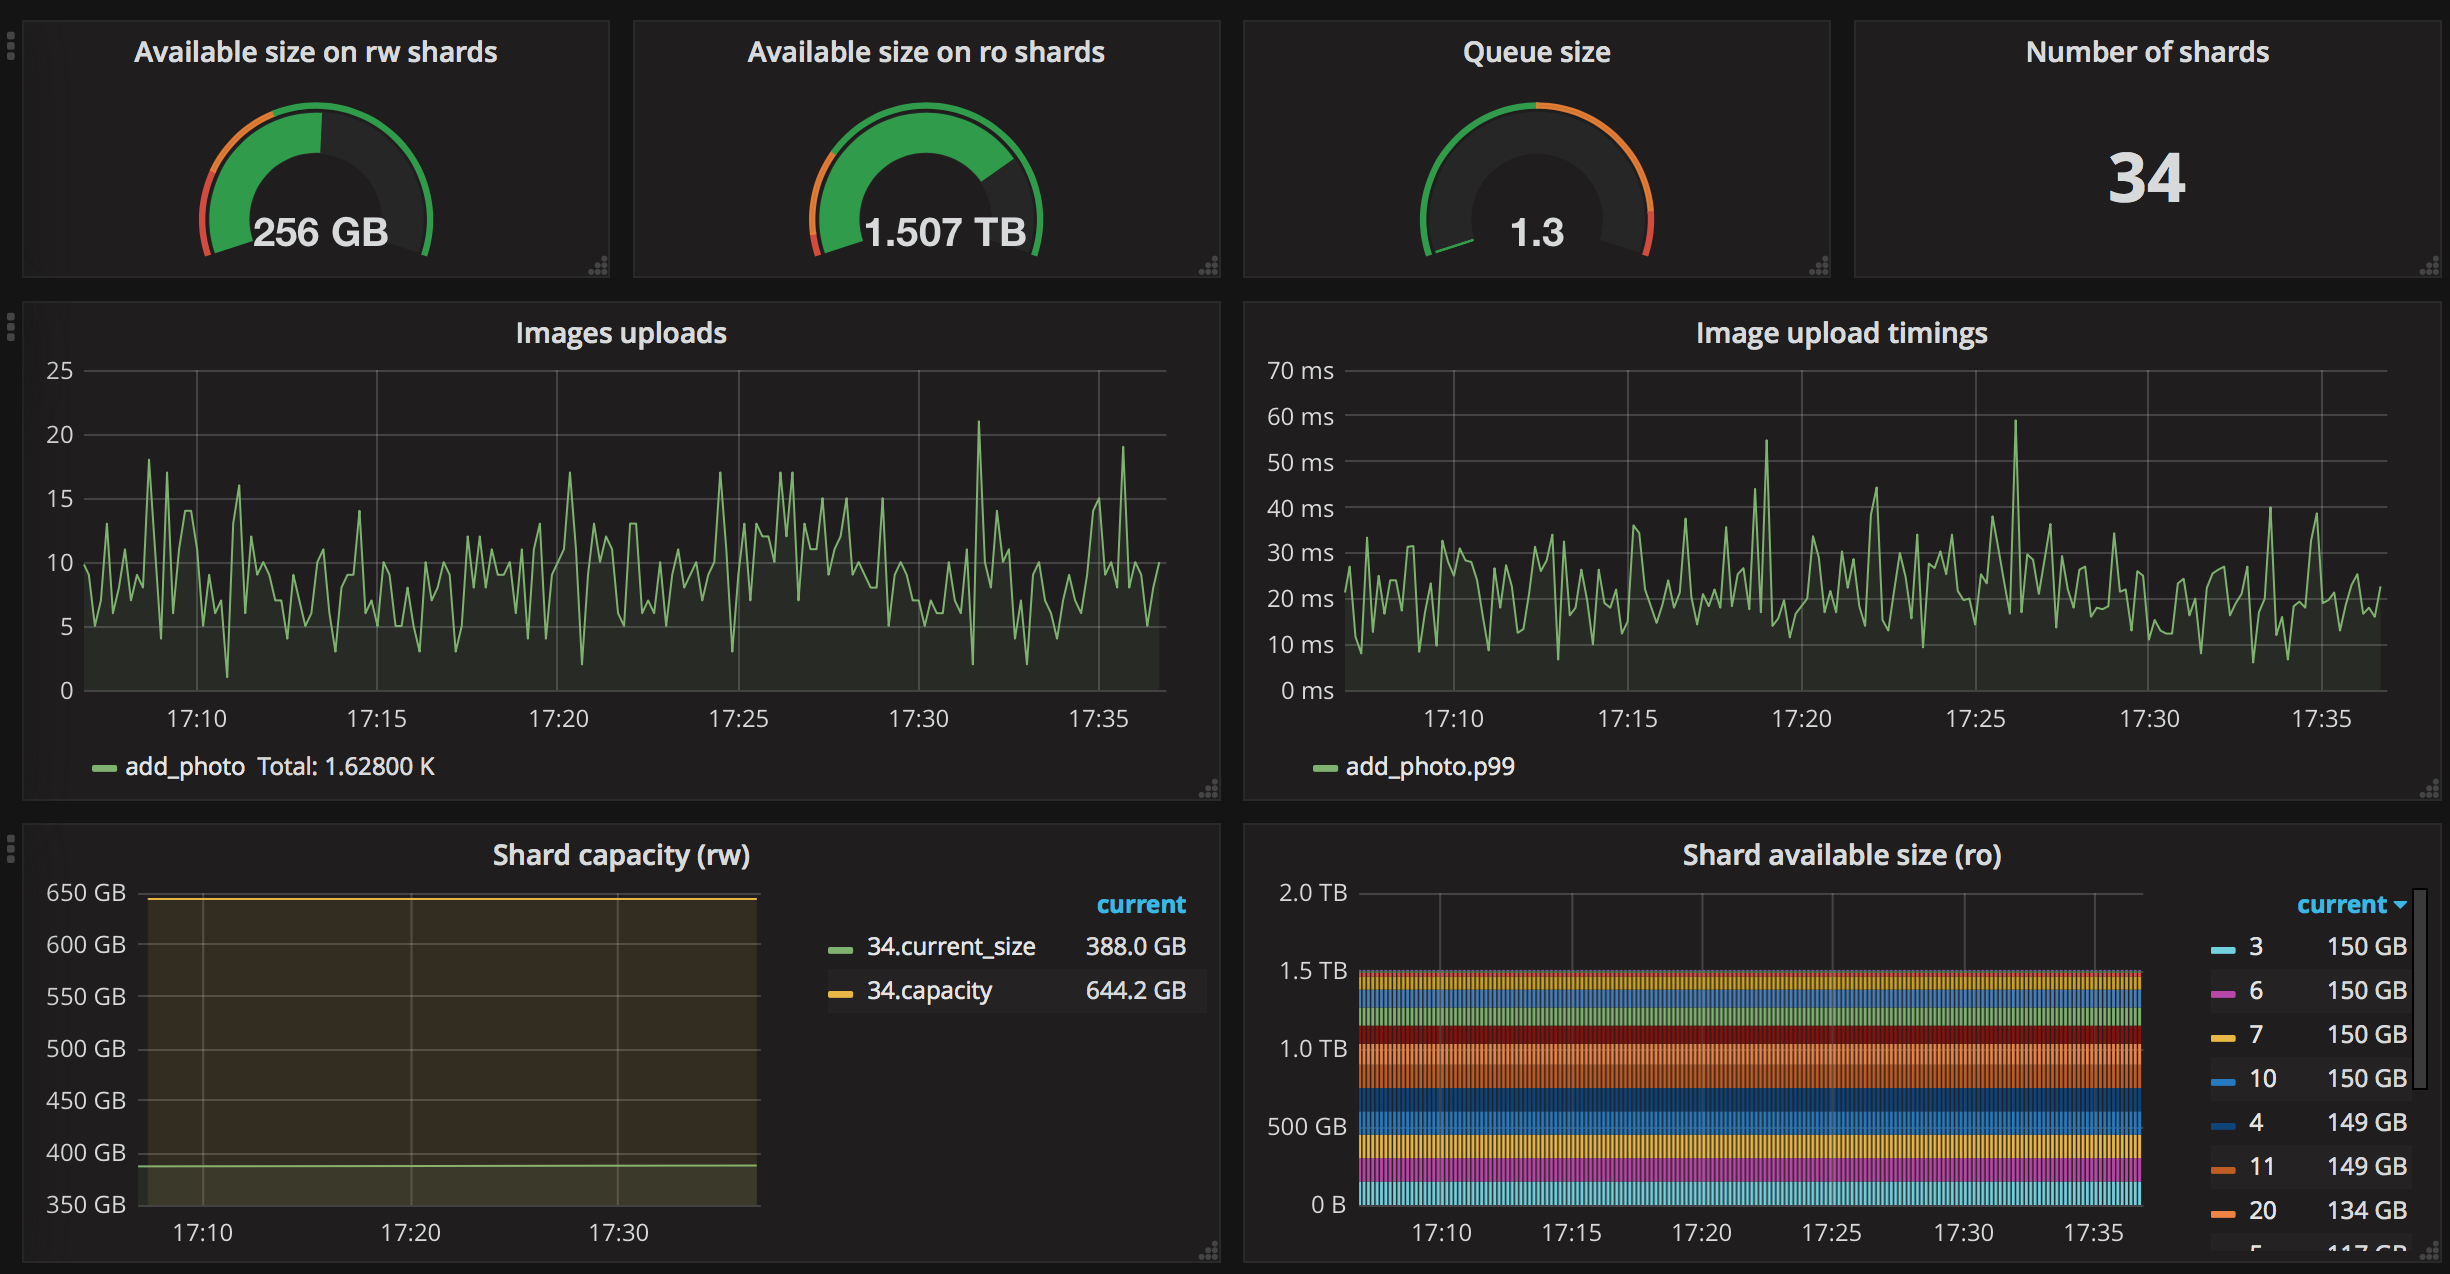The height and width of the screenshot is (1274, 2450).
Task: Grab resize handle of Queue size panel
Action: 1820,267
